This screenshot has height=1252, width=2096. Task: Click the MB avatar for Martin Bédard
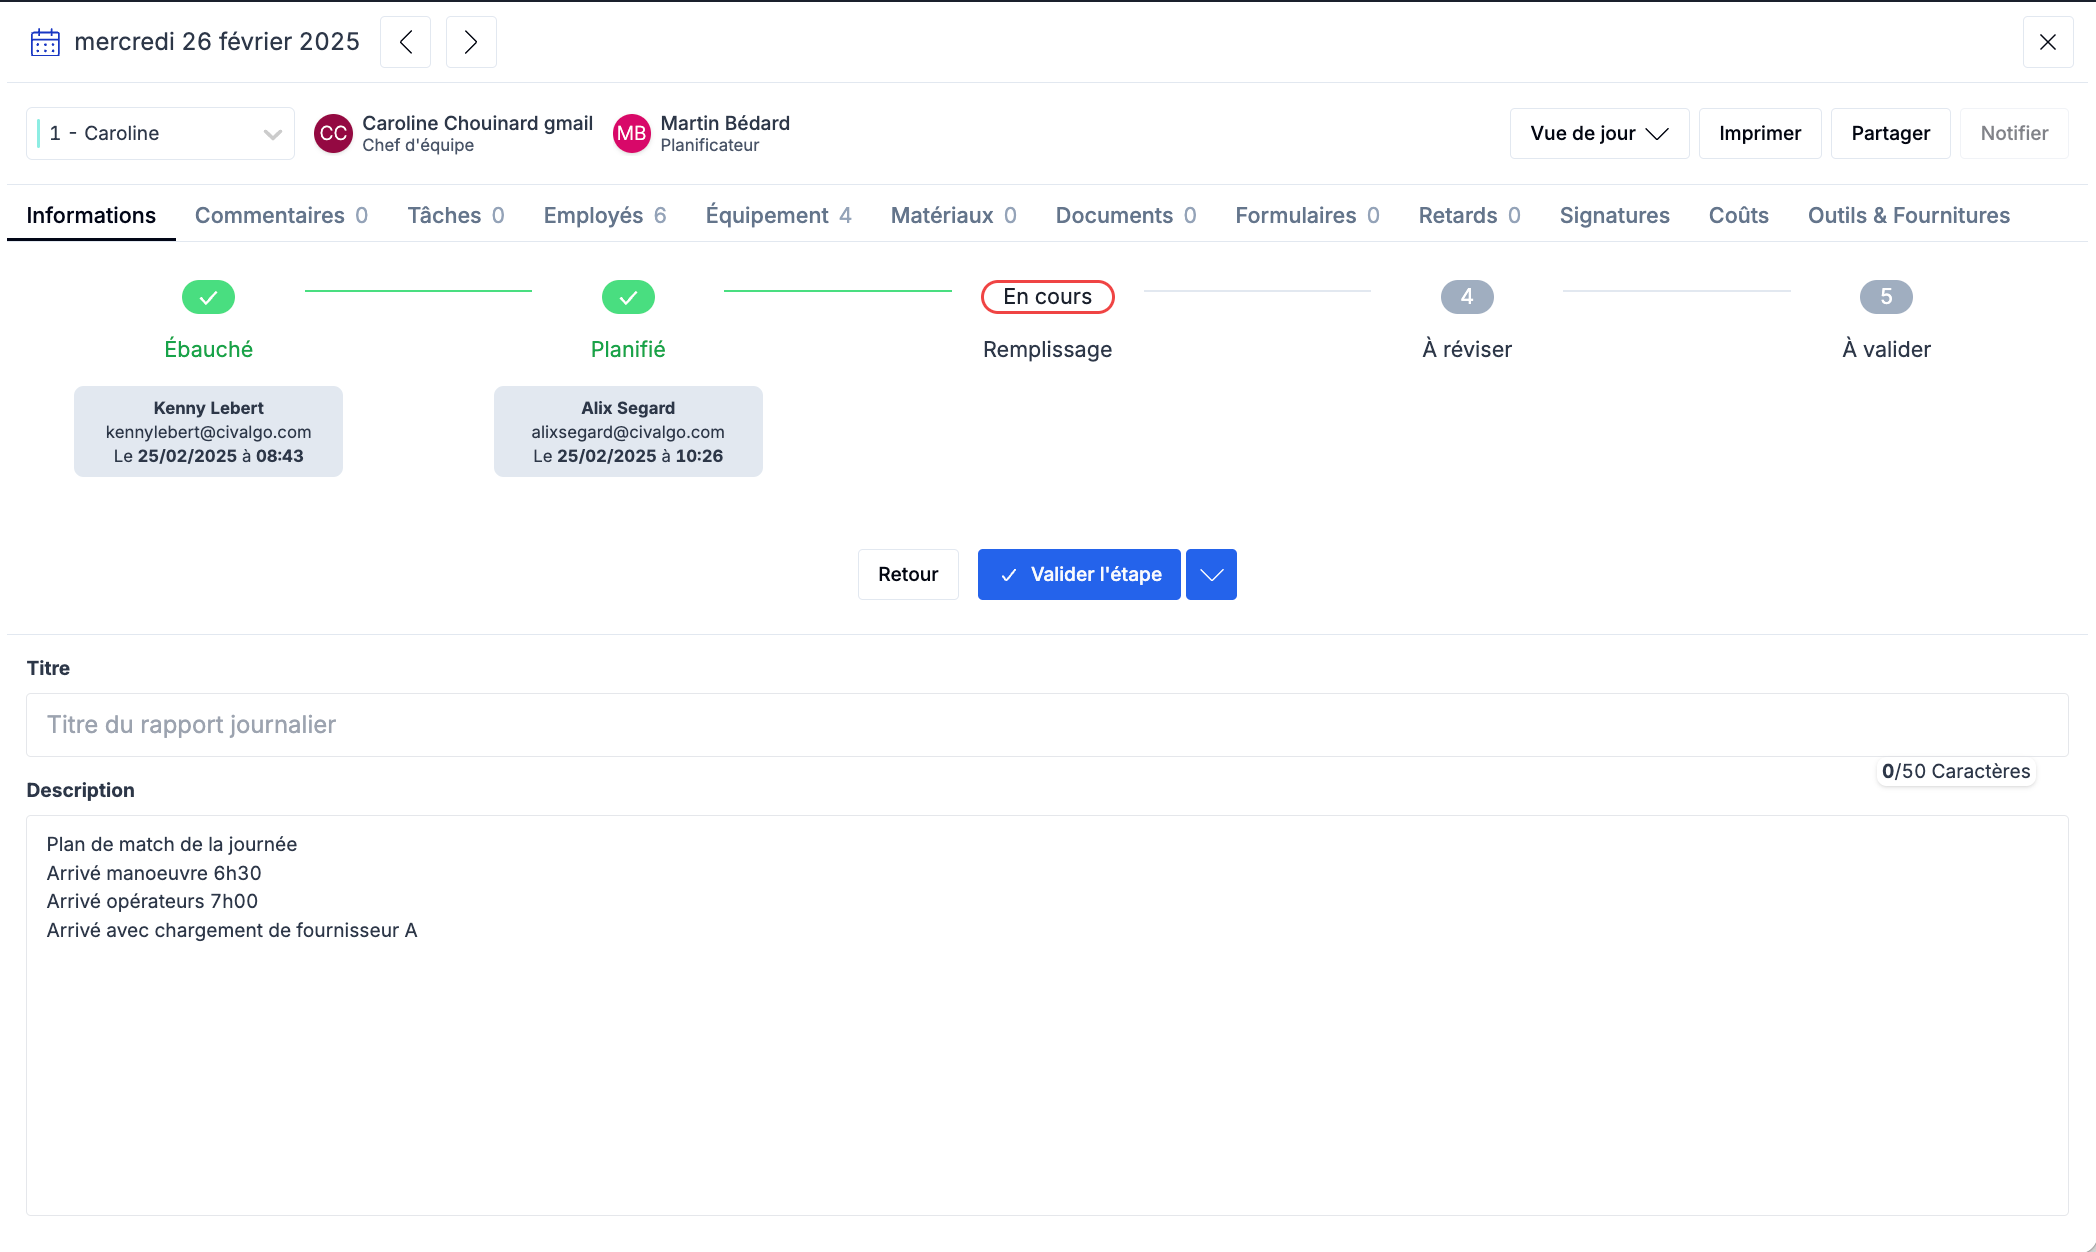(x=631, y=133)
